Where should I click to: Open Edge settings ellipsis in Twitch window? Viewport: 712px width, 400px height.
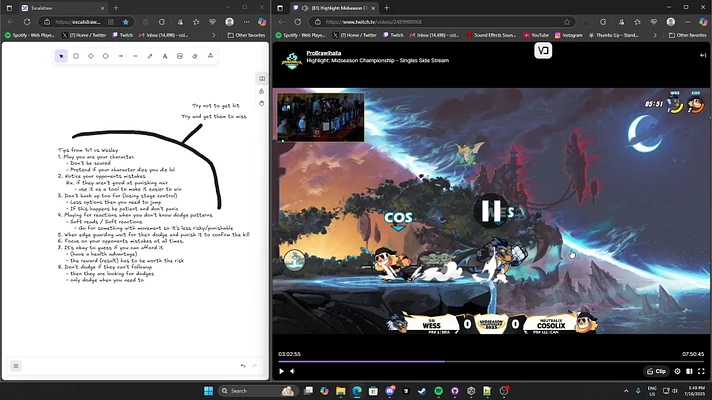(687, 22)
